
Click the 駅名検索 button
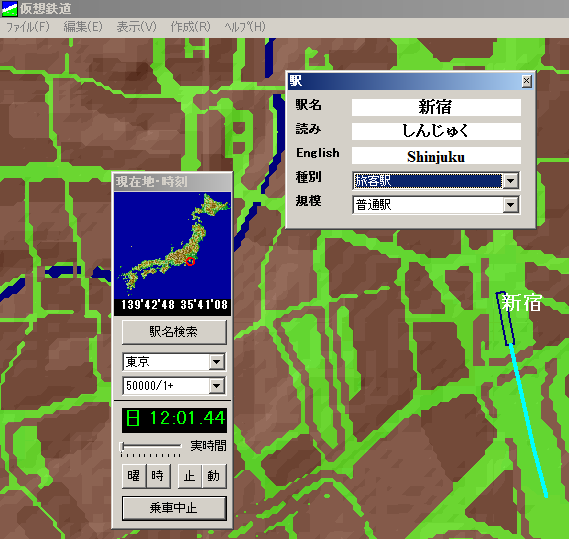[x=174, y=332]
